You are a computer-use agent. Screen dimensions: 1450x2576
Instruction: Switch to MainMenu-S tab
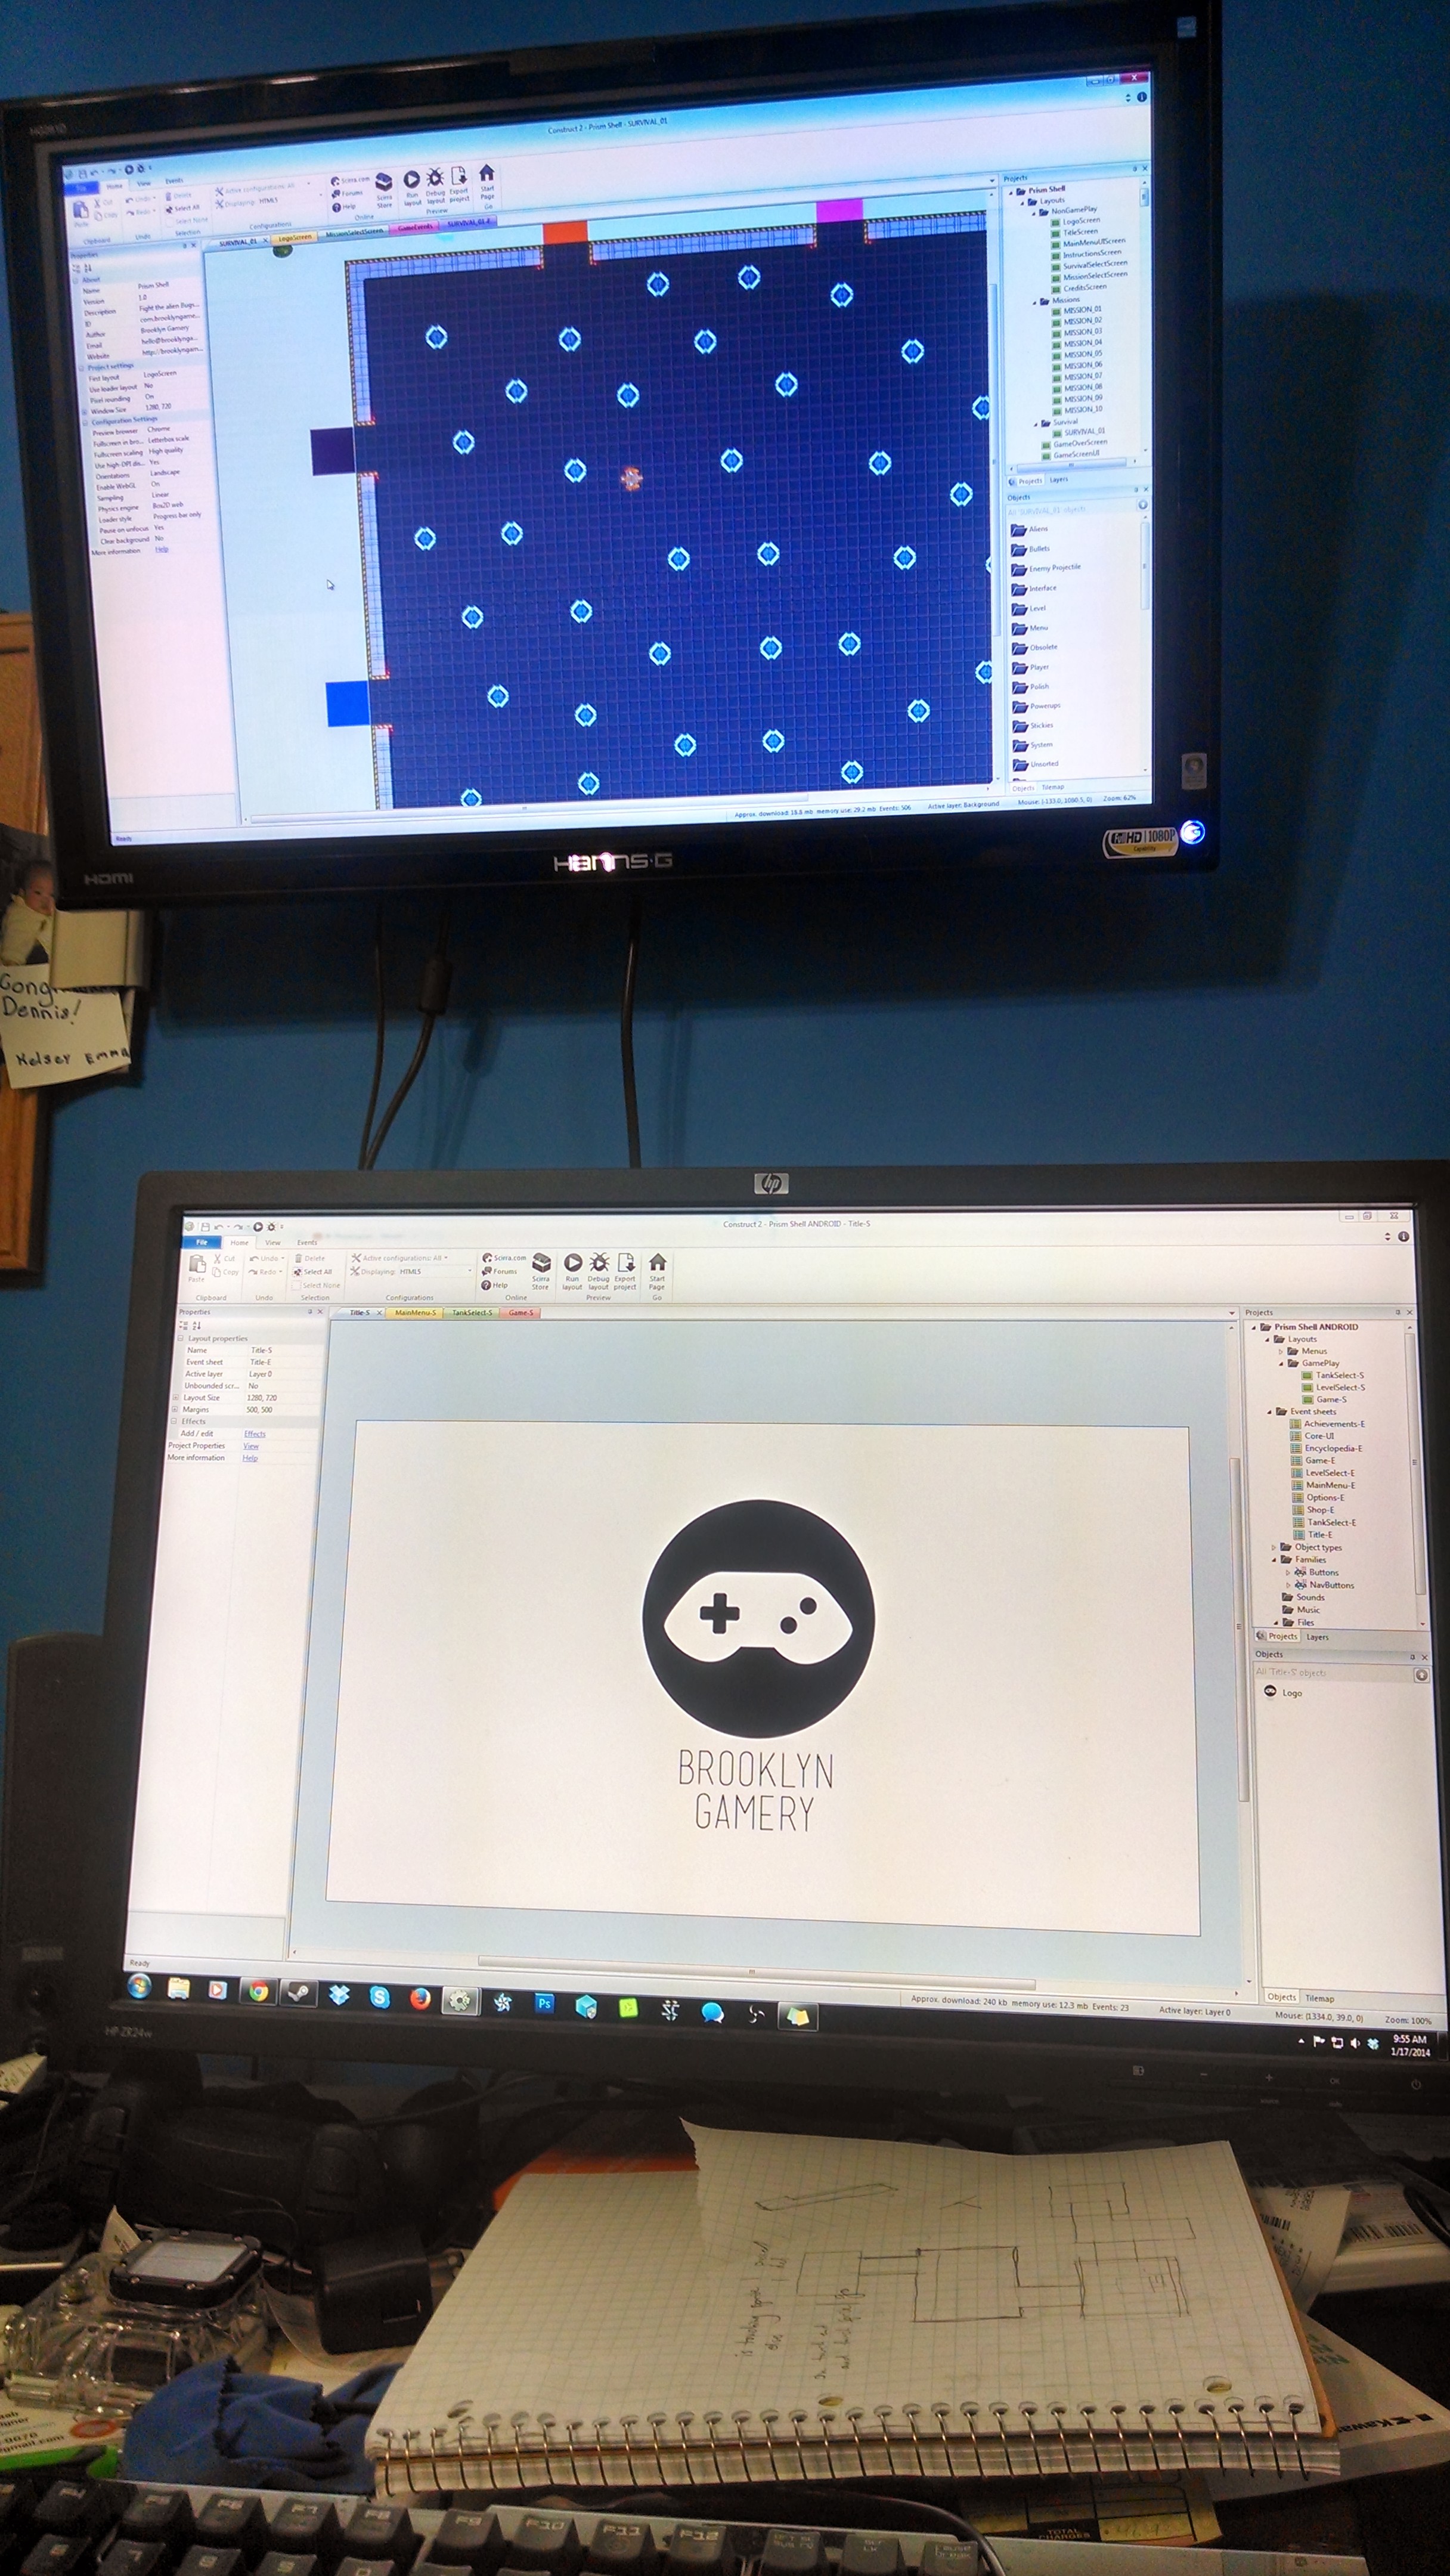pos(414,1312)
